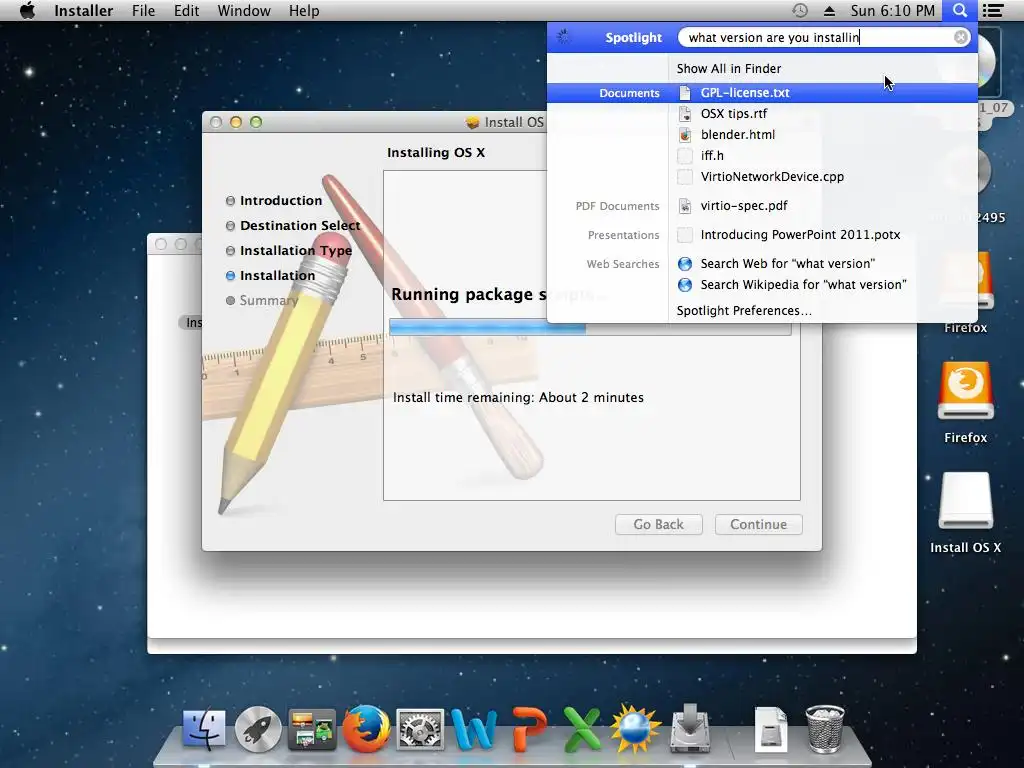
Task: Open the Notification Center list icon
Action: point(993,10)
